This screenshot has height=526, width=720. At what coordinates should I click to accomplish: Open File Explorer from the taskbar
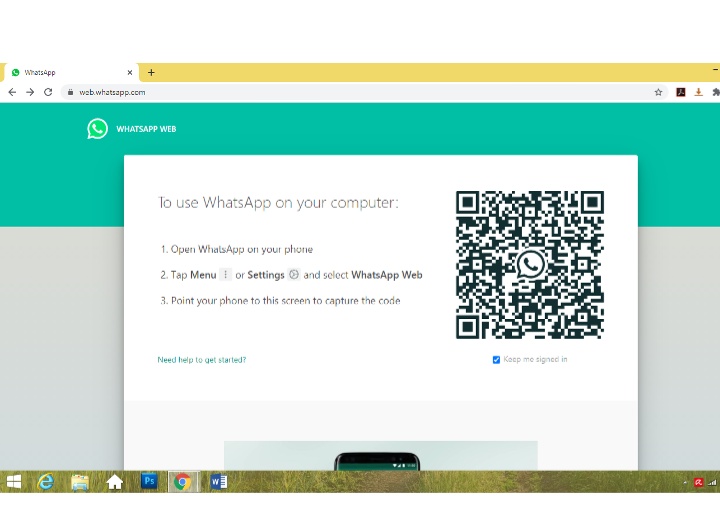point(80,482)
